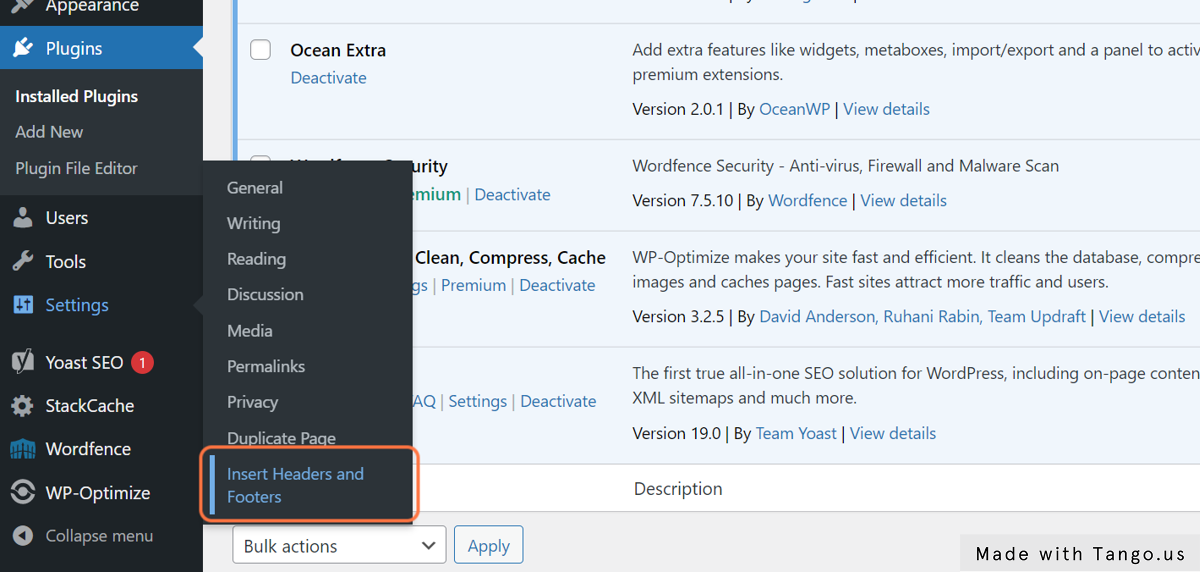Click Version 7.5.10 text
The image size is (1200, 572).
click(683, 201)
